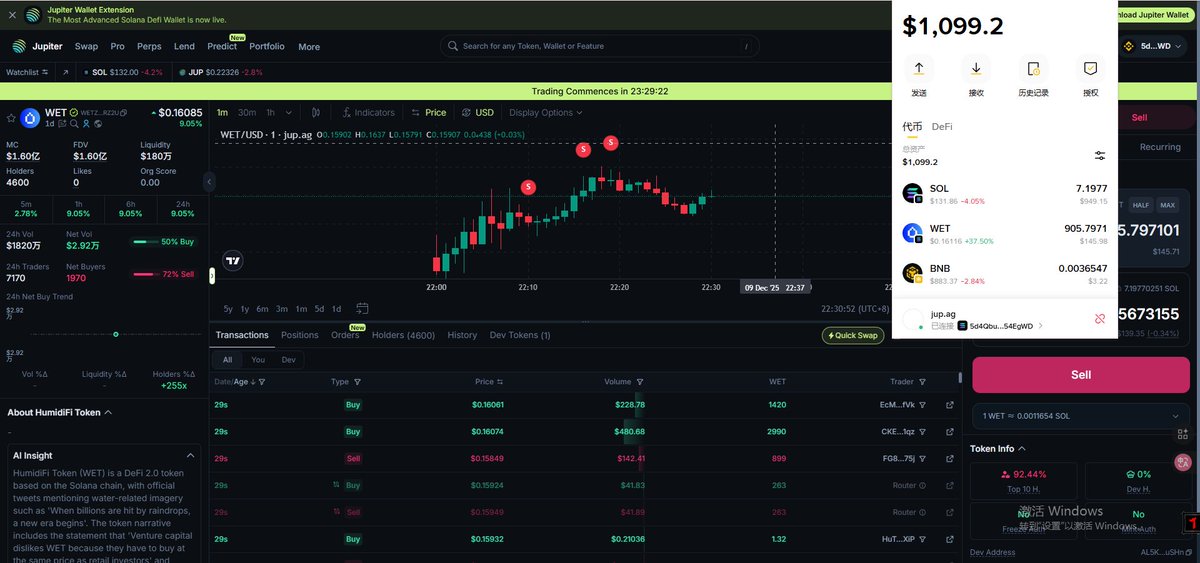This screenshot has width=1200, height=563.
Task: Switch to the Holders (4600) tab
Action: coord(403,335)
